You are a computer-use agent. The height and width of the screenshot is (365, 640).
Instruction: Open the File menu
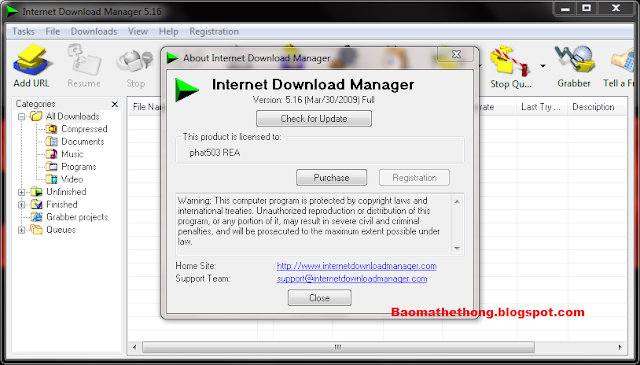53,31
